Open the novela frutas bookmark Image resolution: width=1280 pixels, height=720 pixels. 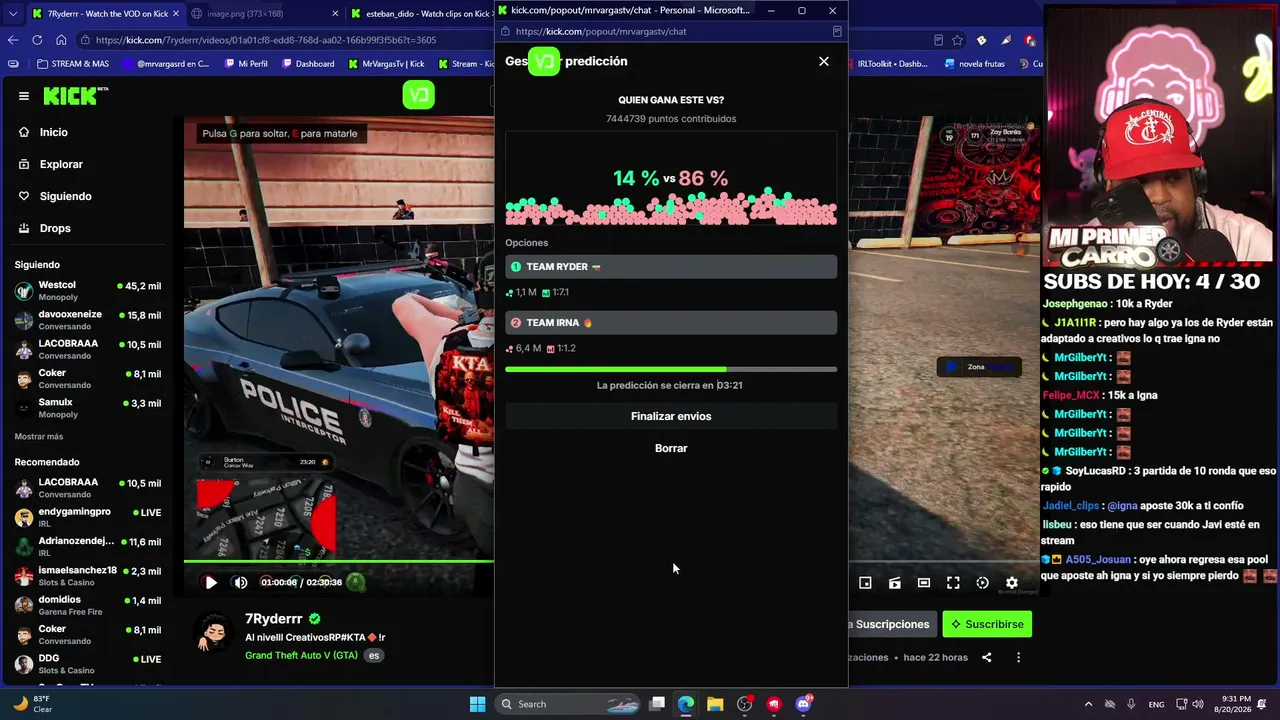click(x=974, y=64)
